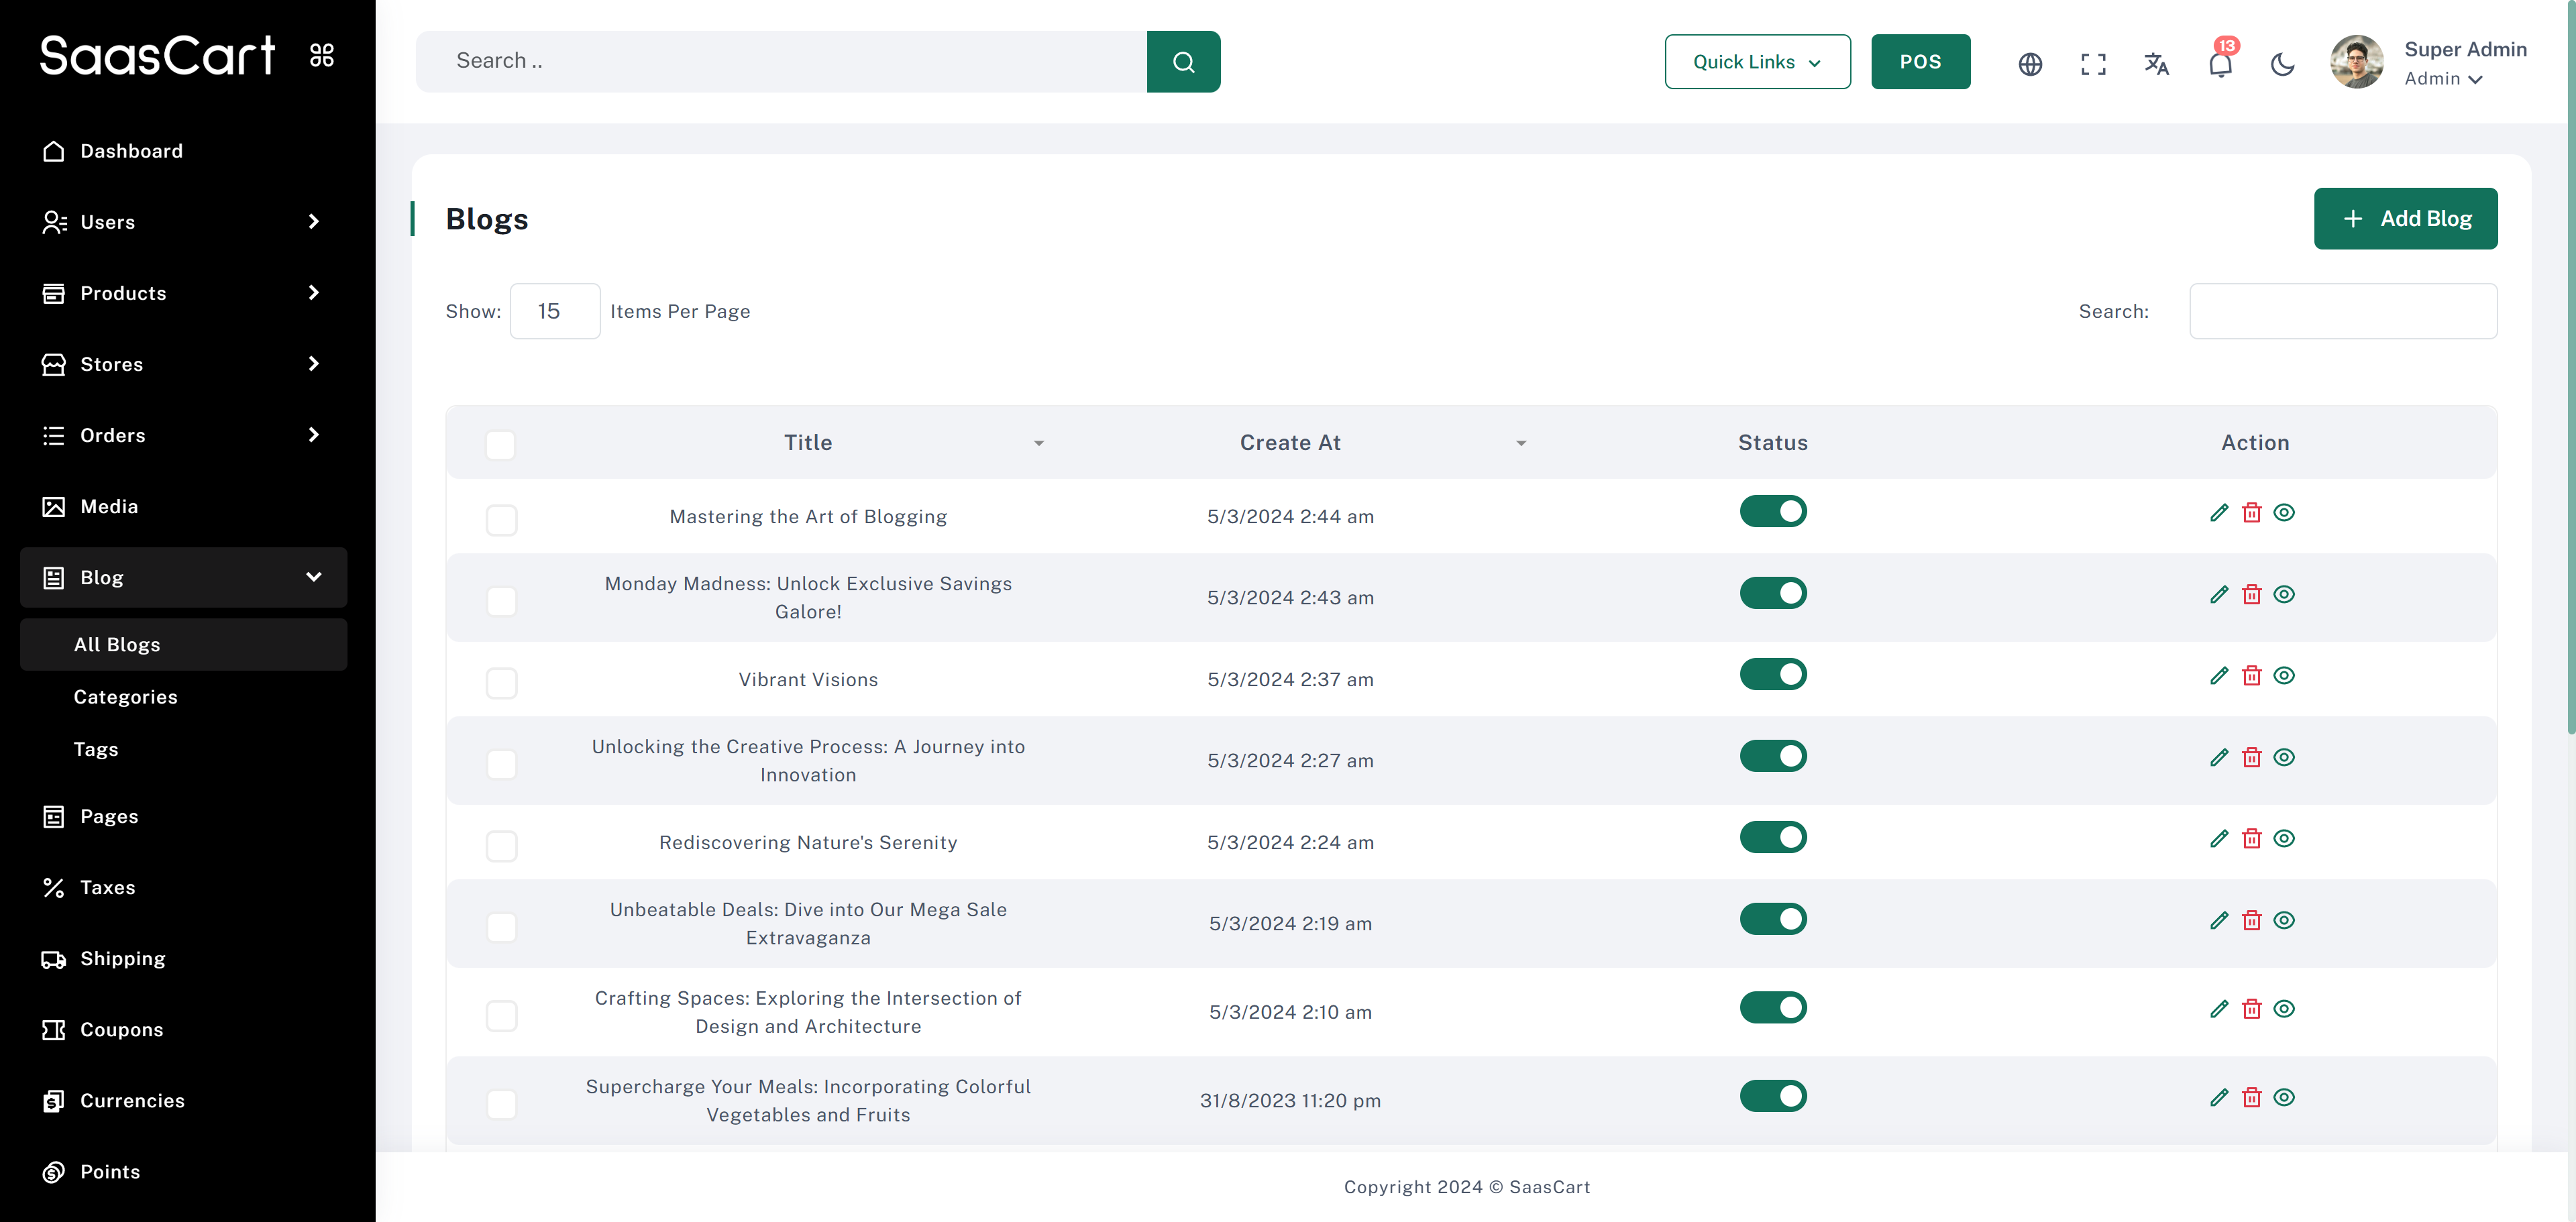Check the Vibrant Visions row checkbox
The image size is (2576, 1222).
501,683
